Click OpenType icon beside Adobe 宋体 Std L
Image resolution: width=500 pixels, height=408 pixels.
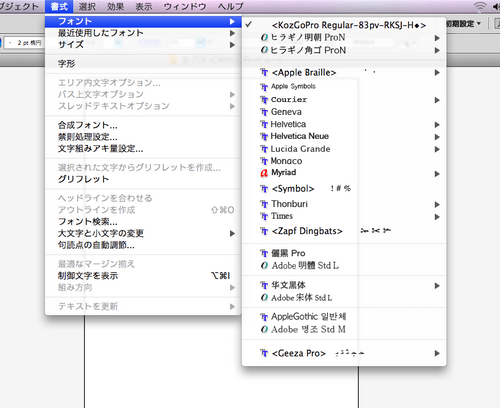[x=264, y=297]
